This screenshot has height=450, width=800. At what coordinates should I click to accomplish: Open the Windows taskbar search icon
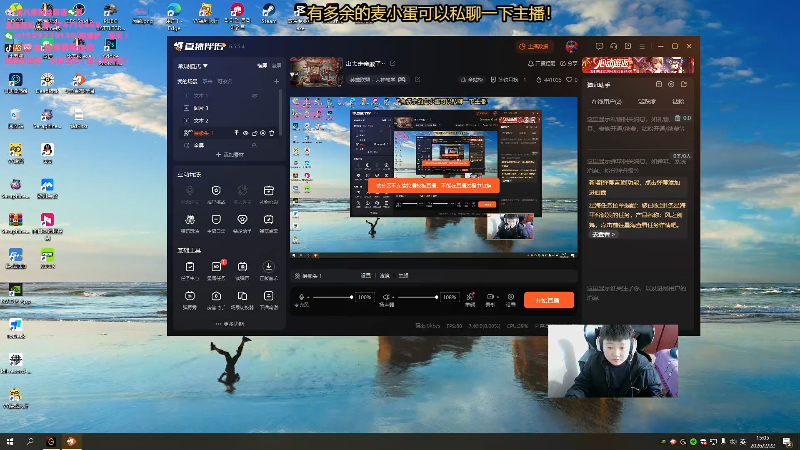(x=30, y=441)
